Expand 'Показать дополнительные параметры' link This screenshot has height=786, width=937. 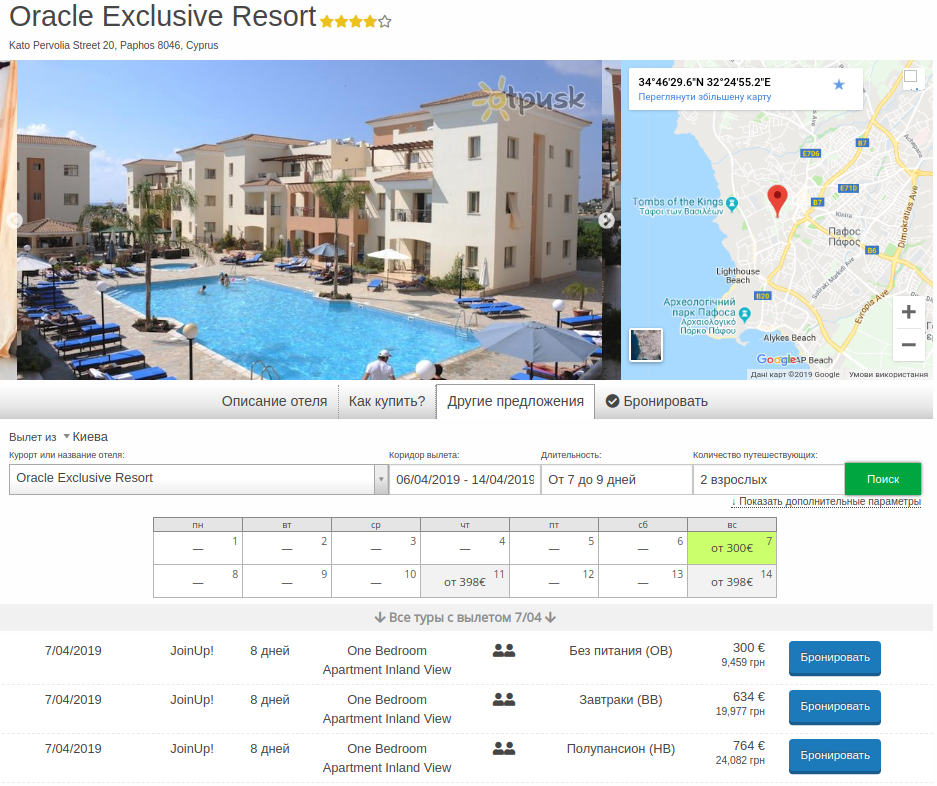click(826, 501)
